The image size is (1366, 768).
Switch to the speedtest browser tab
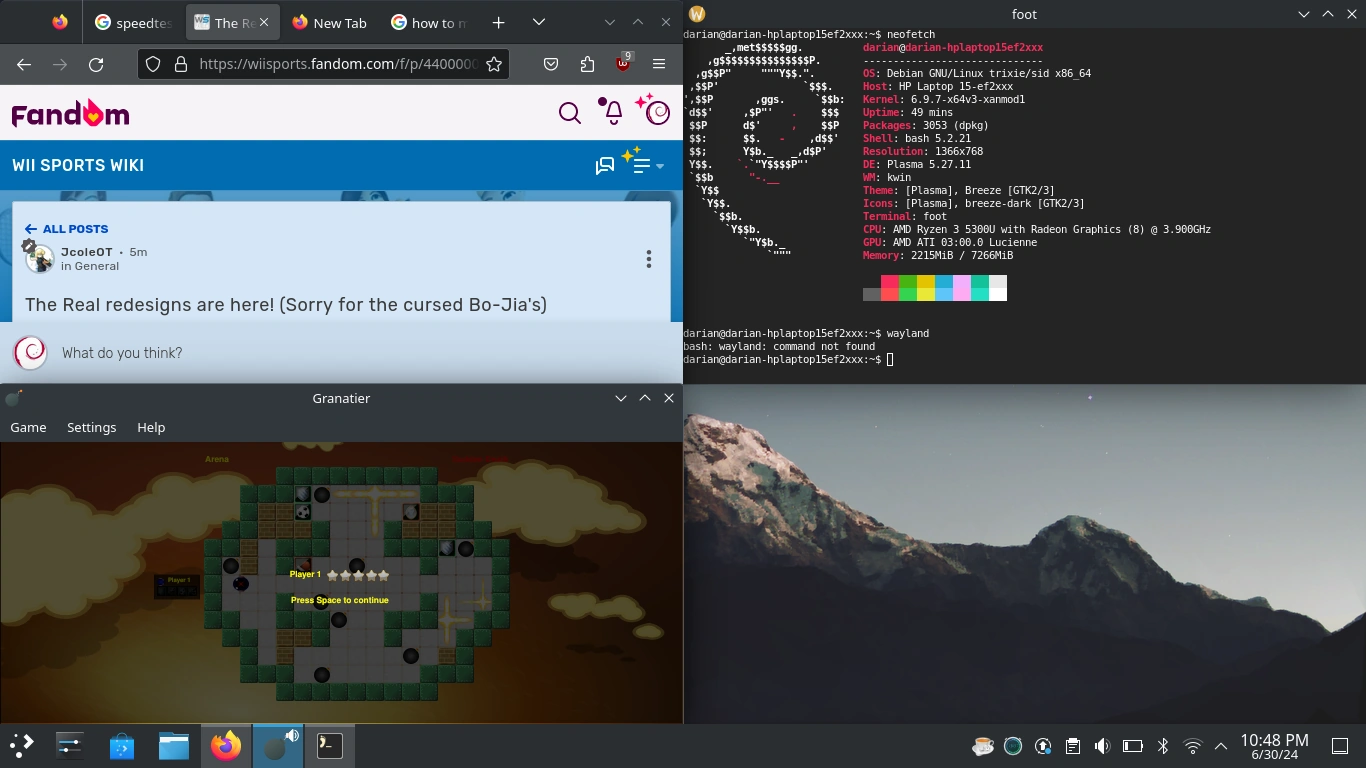140,22
